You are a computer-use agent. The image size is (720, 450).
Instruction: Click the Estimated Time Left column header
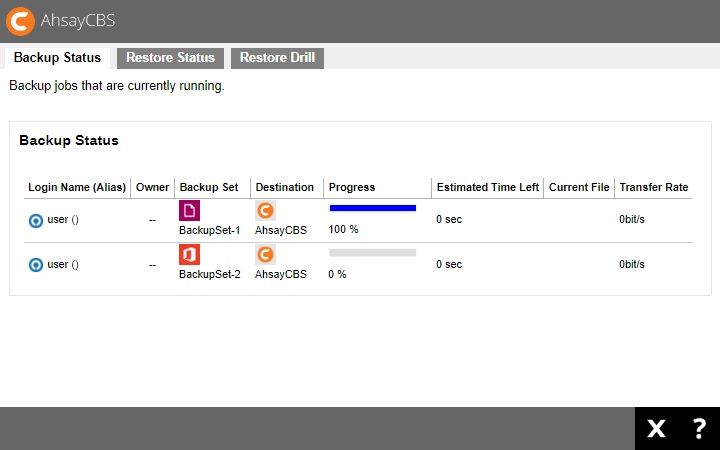point(488,187)
